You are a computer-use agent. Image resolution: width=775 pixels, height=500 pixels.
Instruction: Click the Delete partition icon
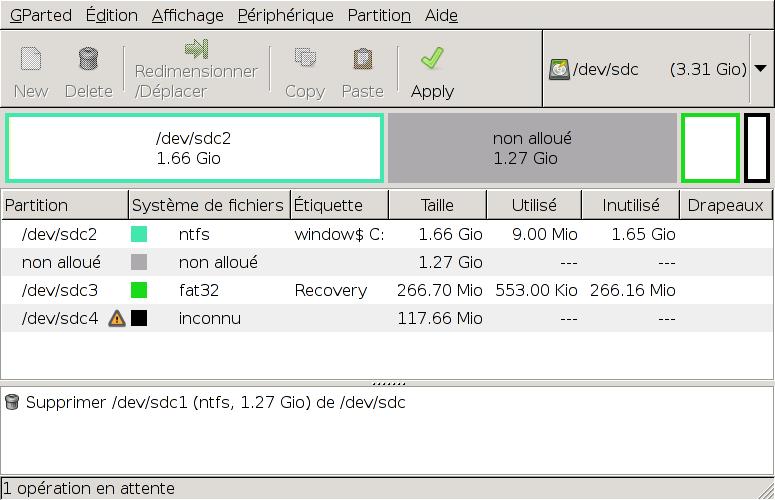88,60
